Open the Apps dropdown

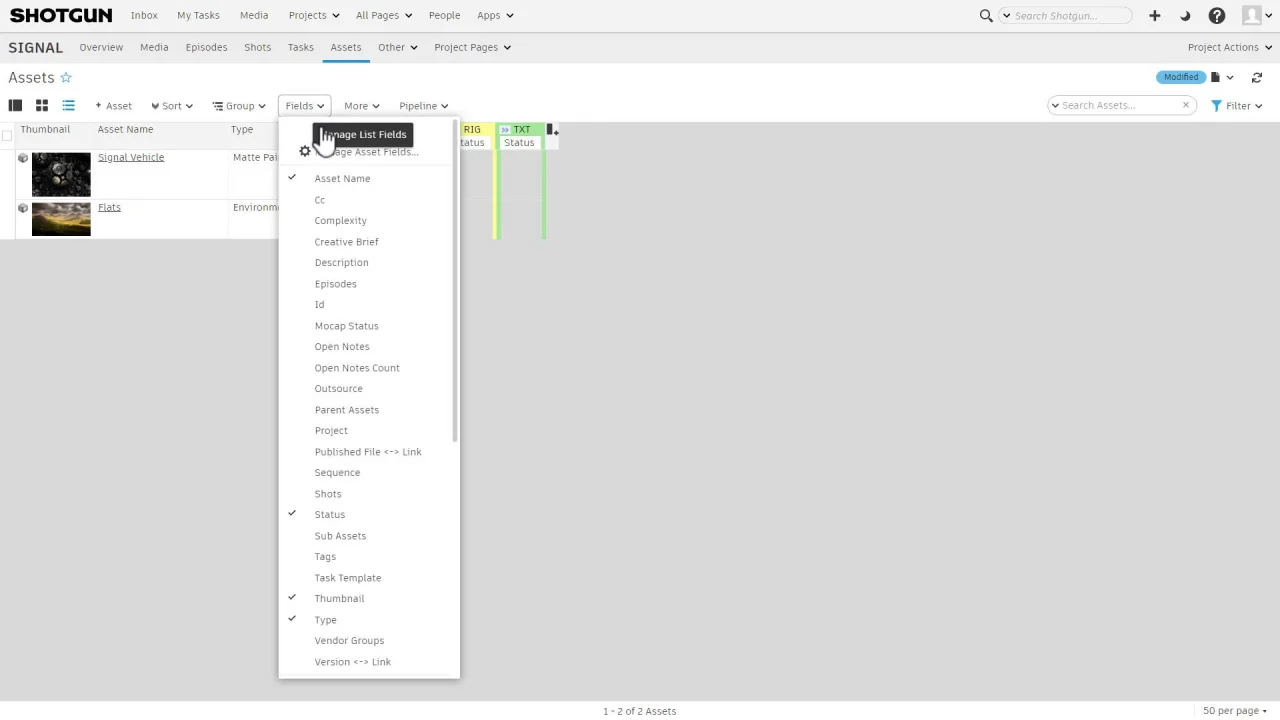(x=495, y=15)
